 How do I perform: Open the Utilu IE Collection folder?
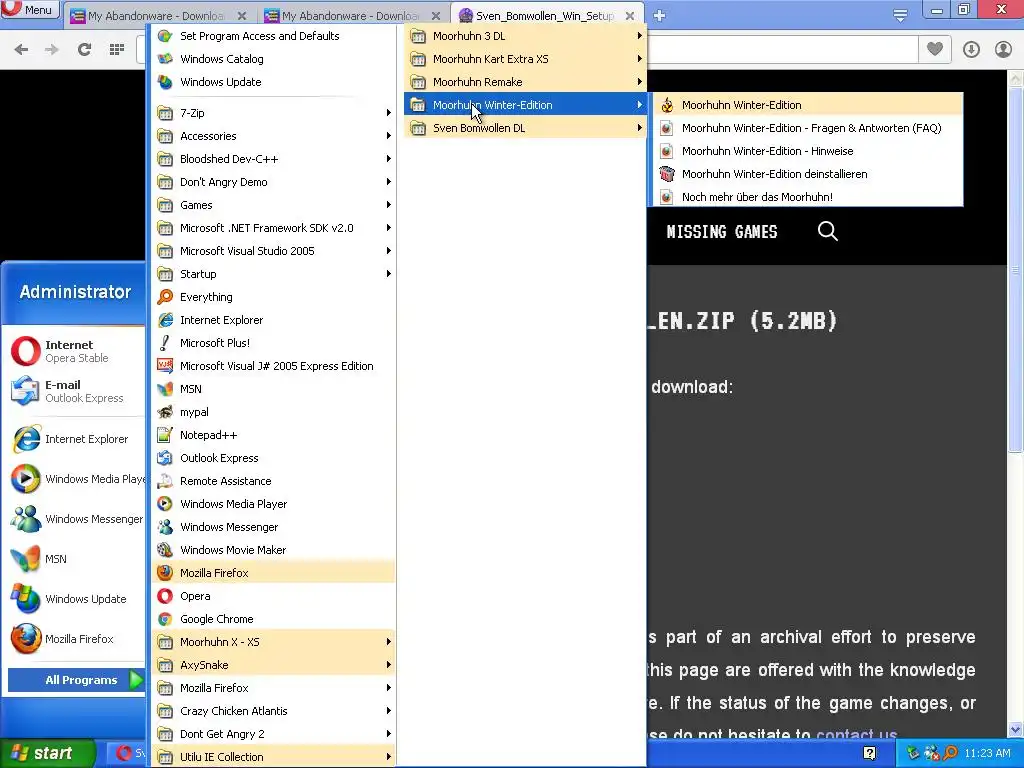tap(274, 757)
